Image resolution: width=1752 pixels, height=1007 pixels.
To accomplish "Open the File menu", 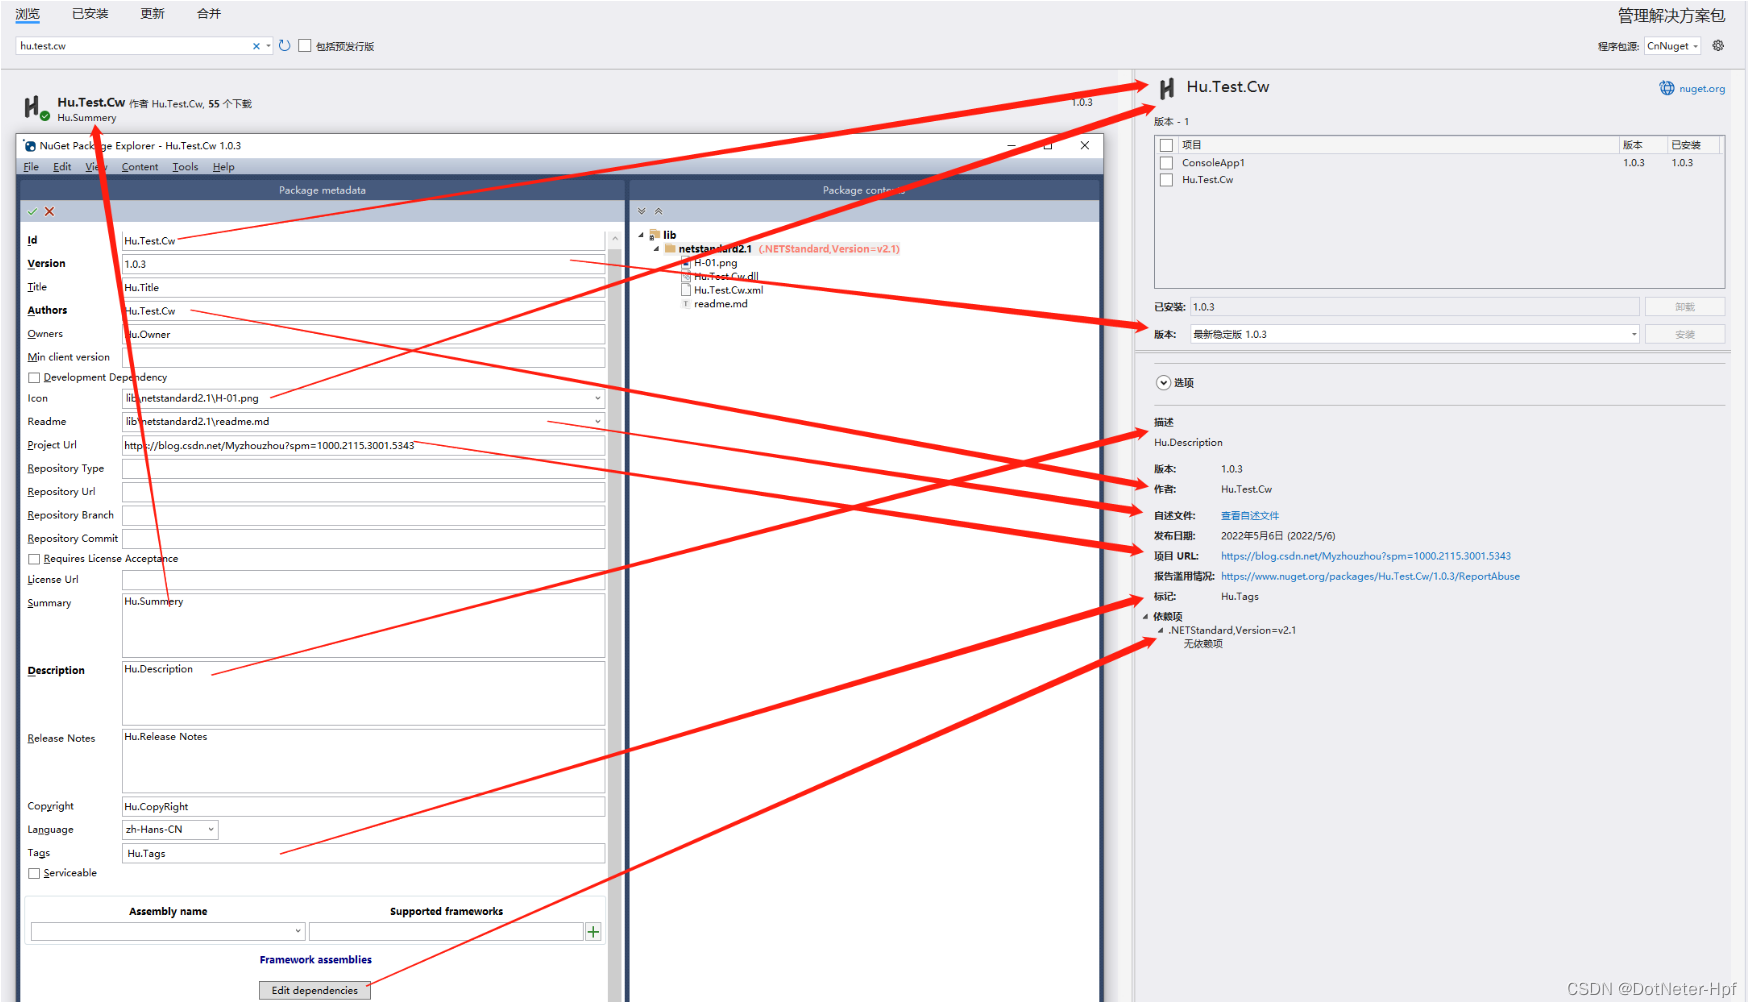I will (31, 167).
